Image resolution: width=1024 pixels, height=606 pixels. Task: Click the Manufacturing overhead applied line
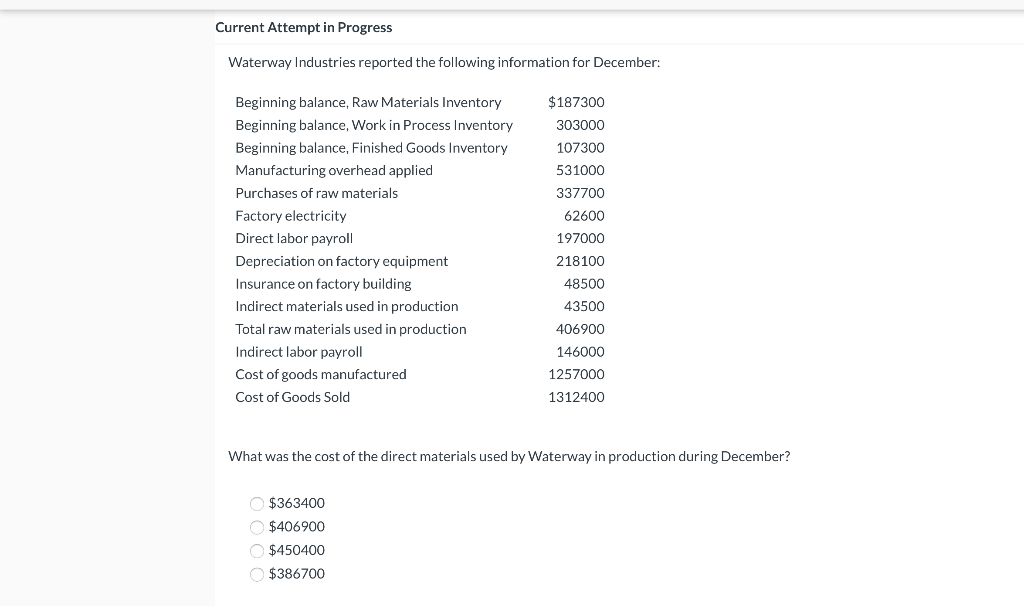click(334, 170)
